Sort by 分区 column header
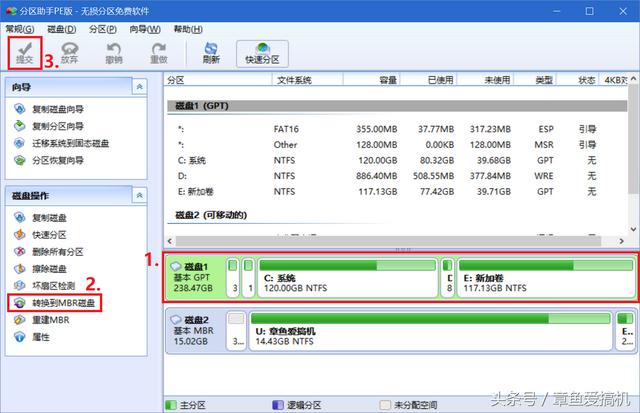This screenshot has width=640, height=413. 218,80
